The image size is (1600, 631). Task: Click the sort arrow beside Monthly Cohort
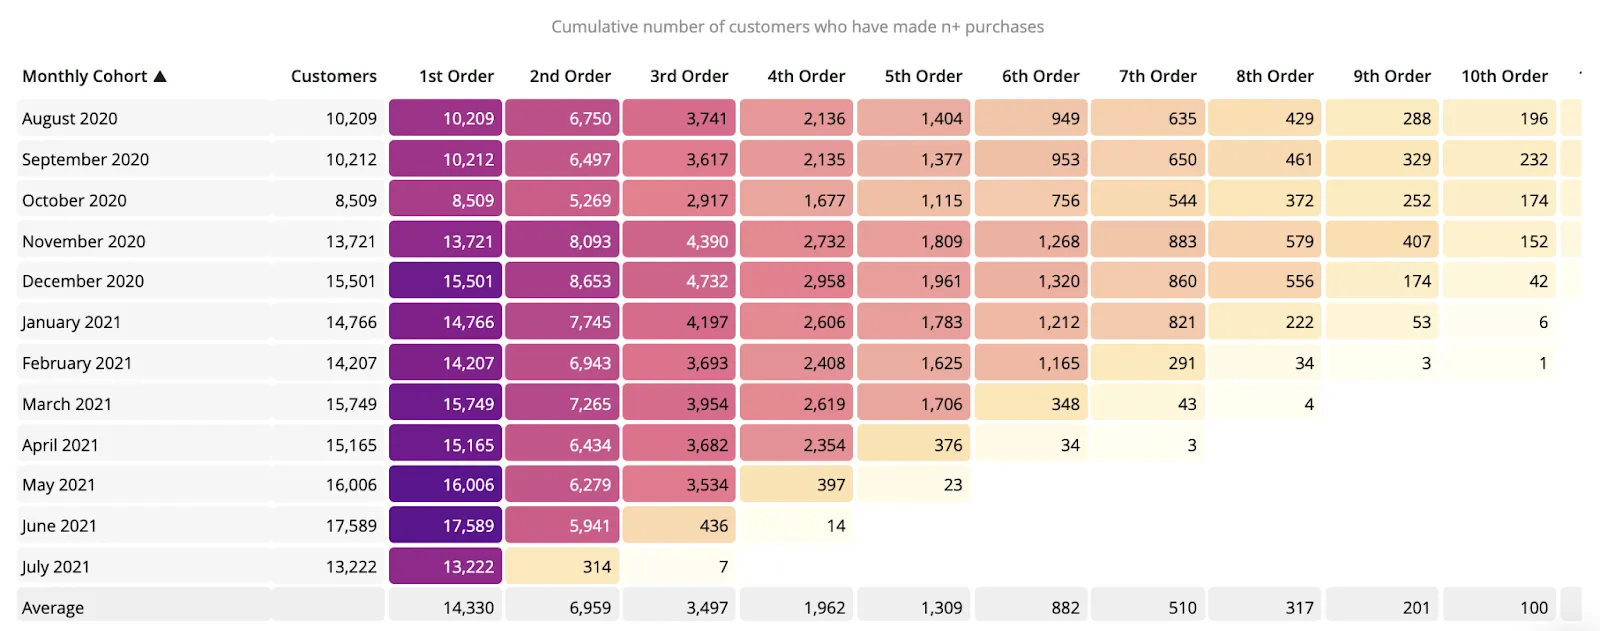point(160,76)
